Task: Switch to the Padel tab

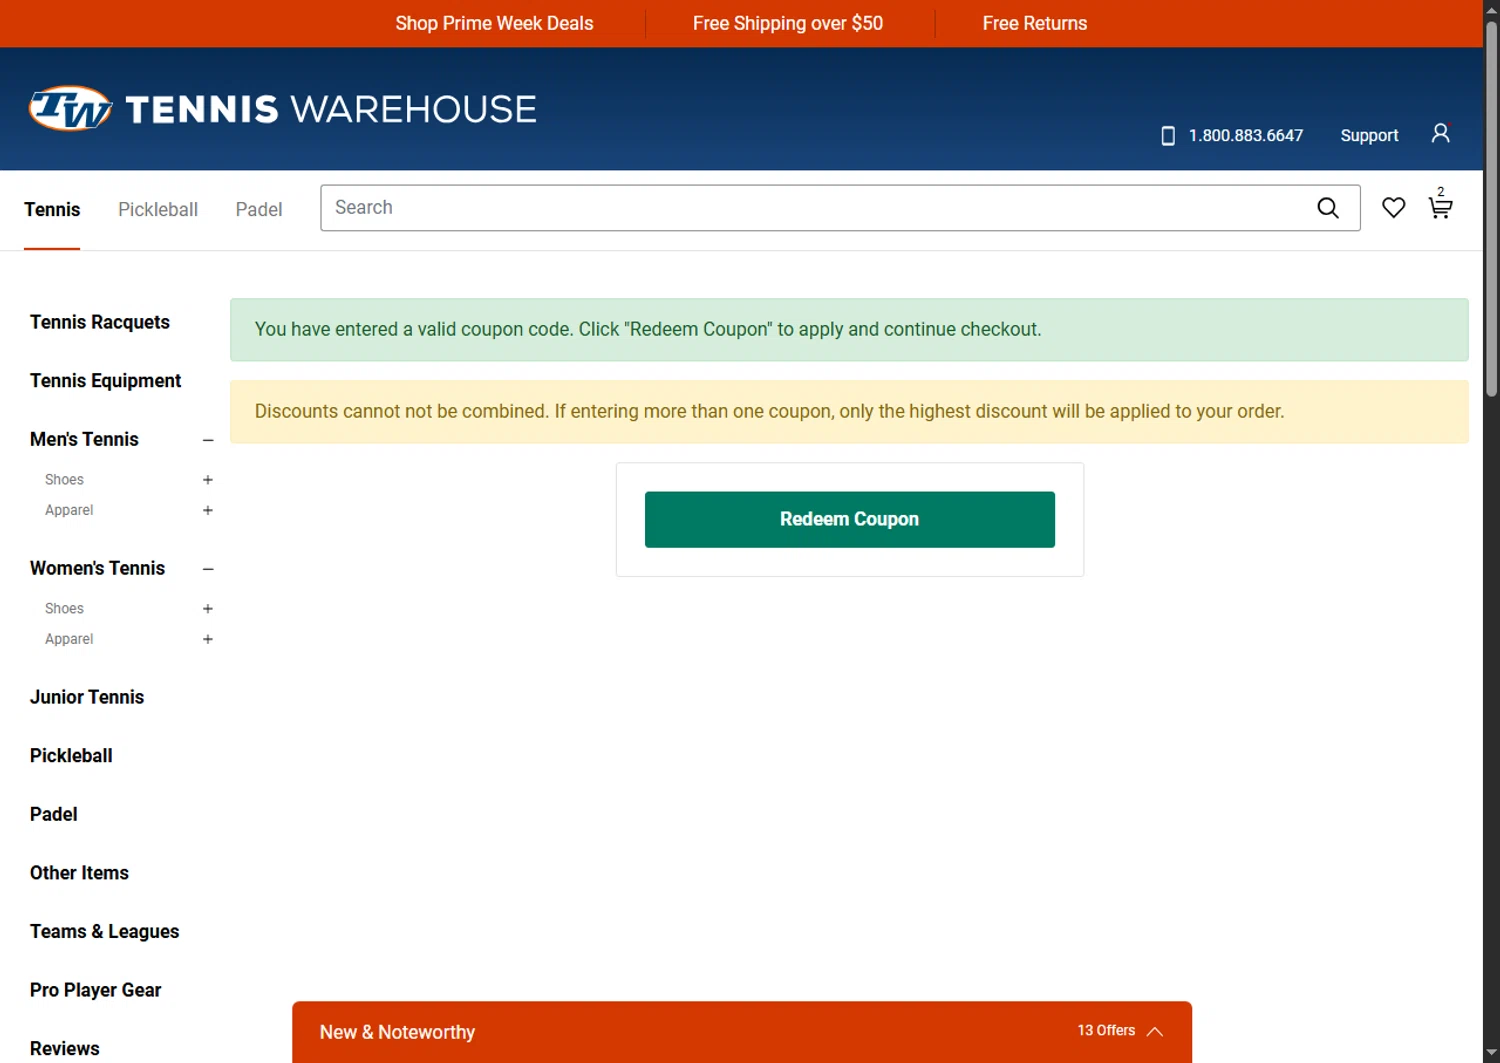Action: pyautogui.click(x=259, y=209)
